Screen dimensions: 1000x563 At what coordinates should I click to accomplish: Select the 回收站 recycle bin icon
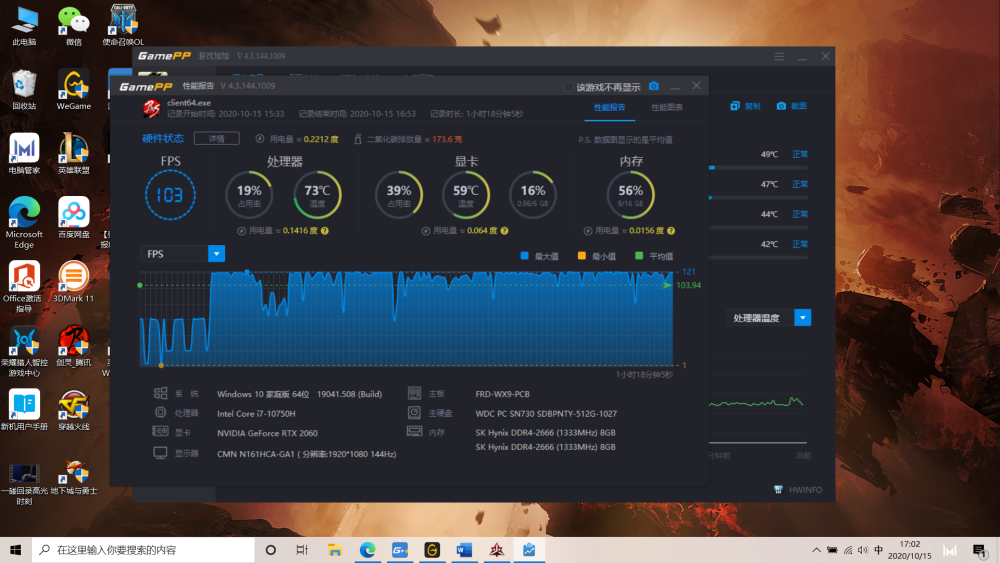tap(24, 90)
